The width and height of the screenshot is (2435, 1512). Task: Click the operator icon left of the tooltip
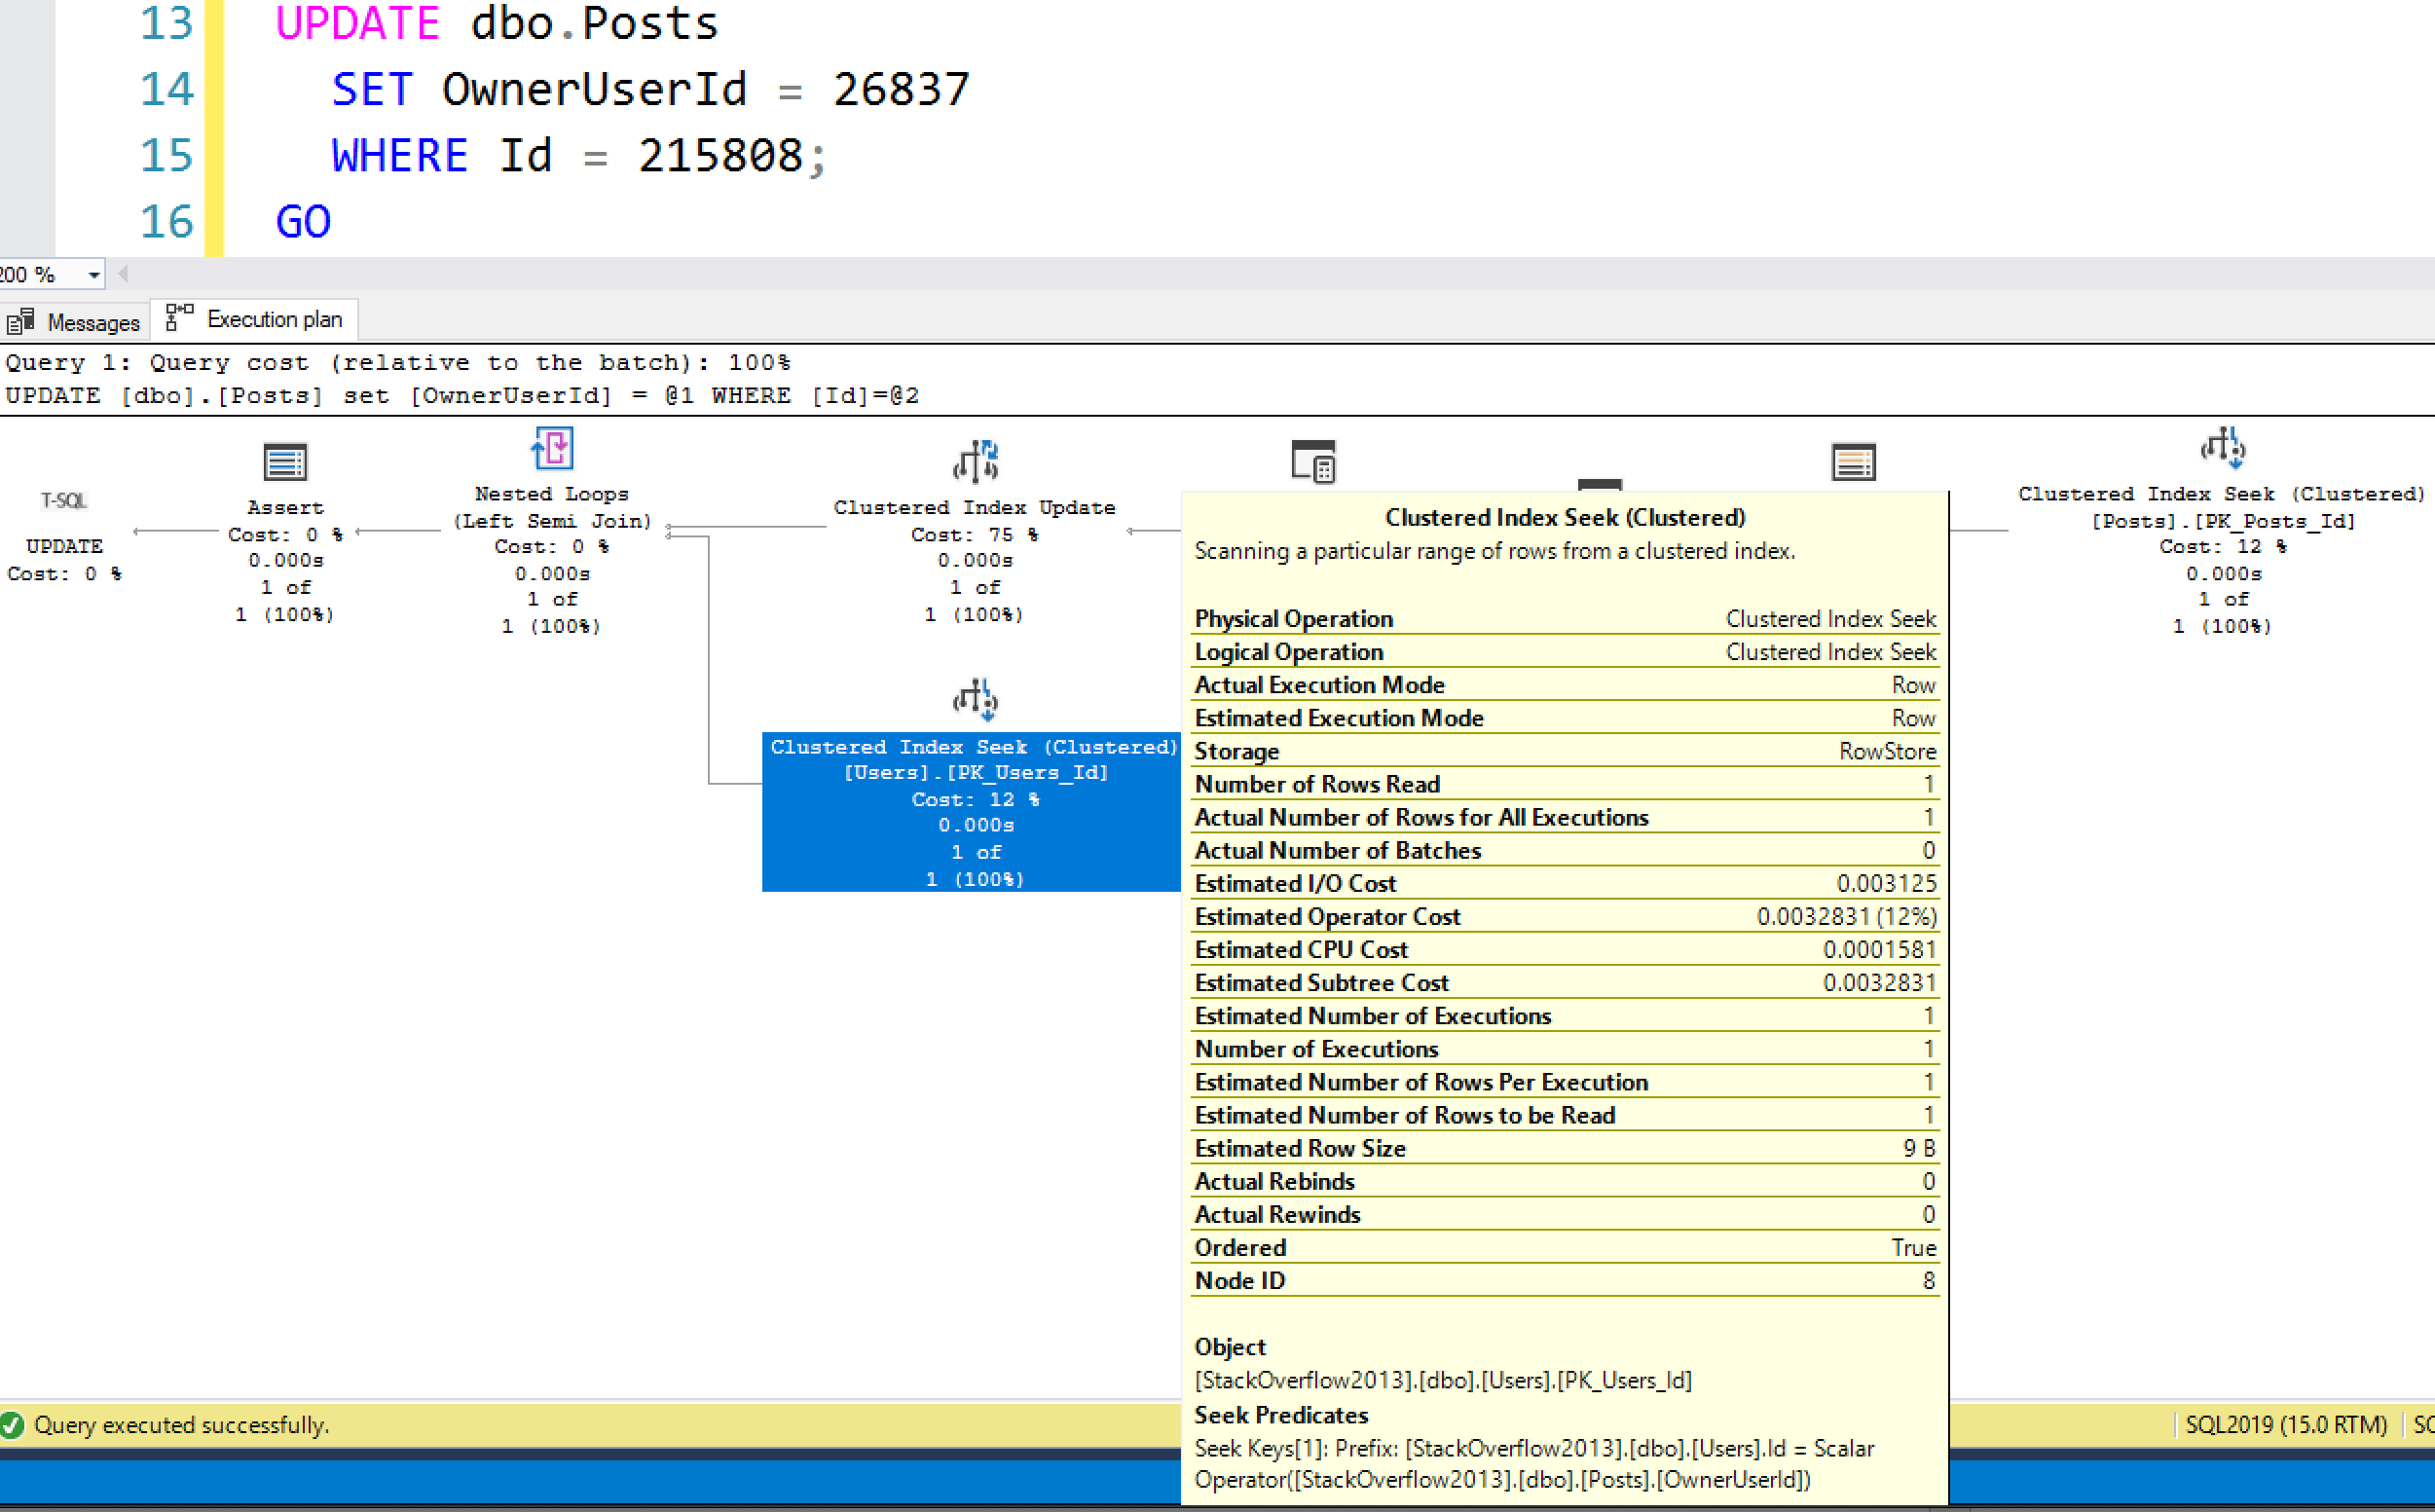click(x=1313, y=462)
